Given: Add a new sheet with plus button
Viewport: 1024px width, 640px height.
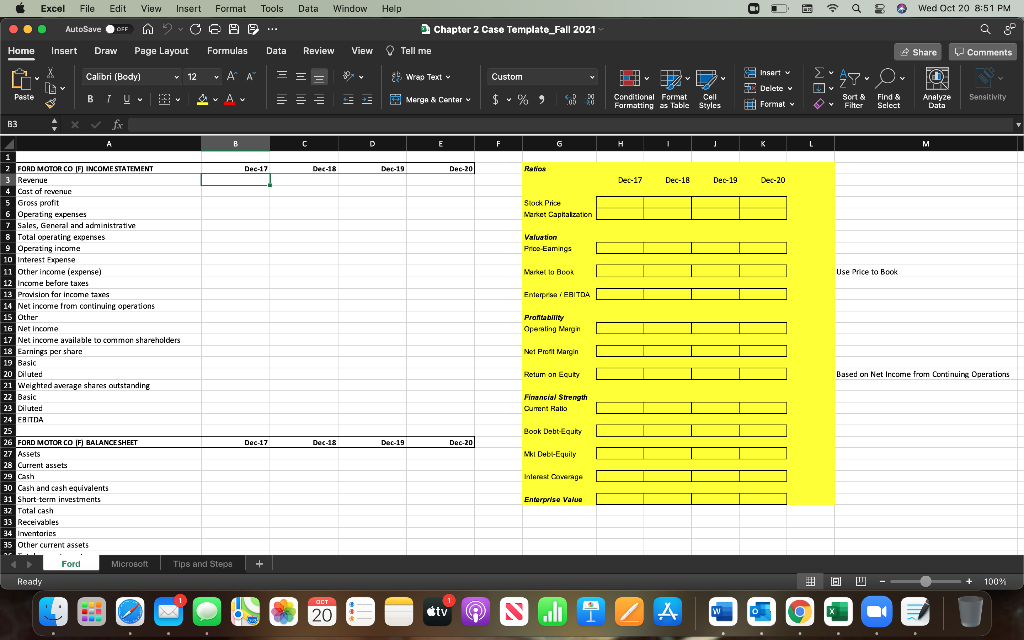Looking at the screenshot, I should (x=259, y=564).
